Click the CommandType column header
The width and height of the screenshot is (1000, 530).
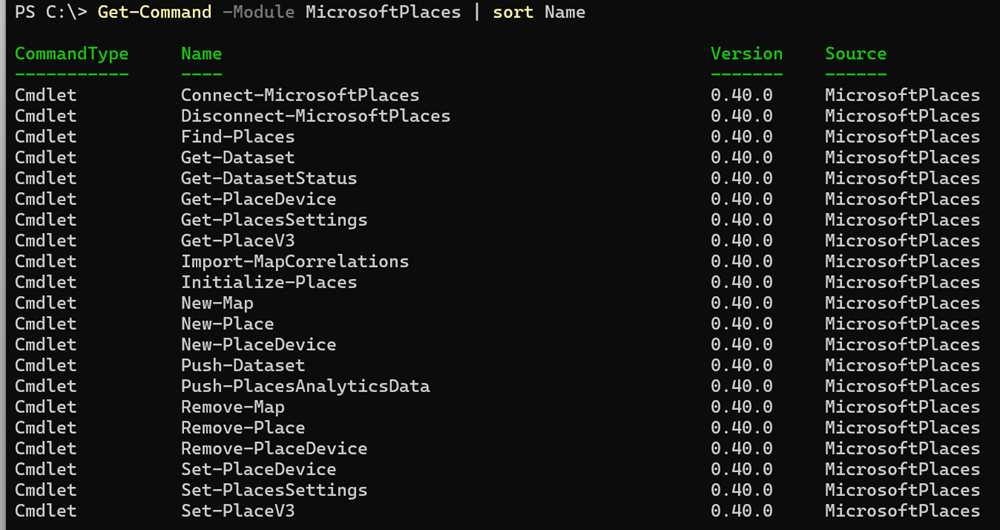[71, 54]
